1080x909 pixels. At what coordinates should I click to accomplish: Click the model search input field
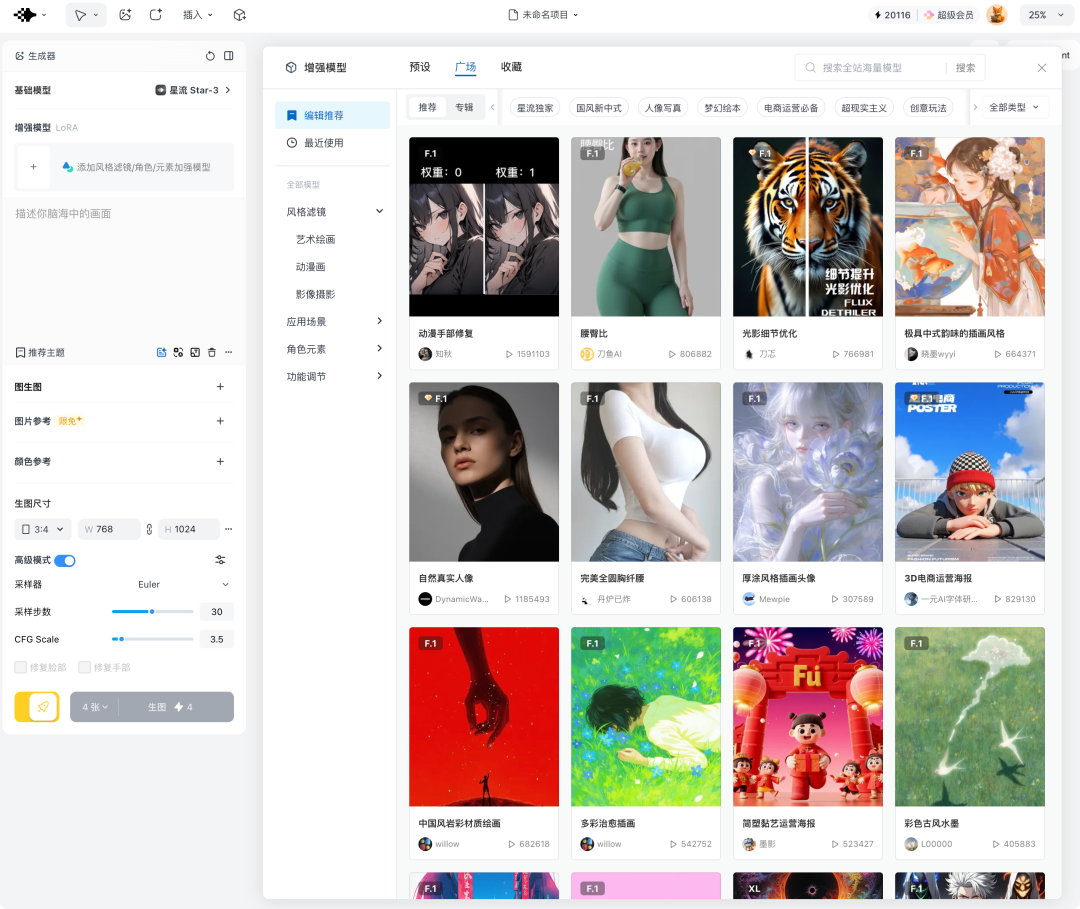871,67
